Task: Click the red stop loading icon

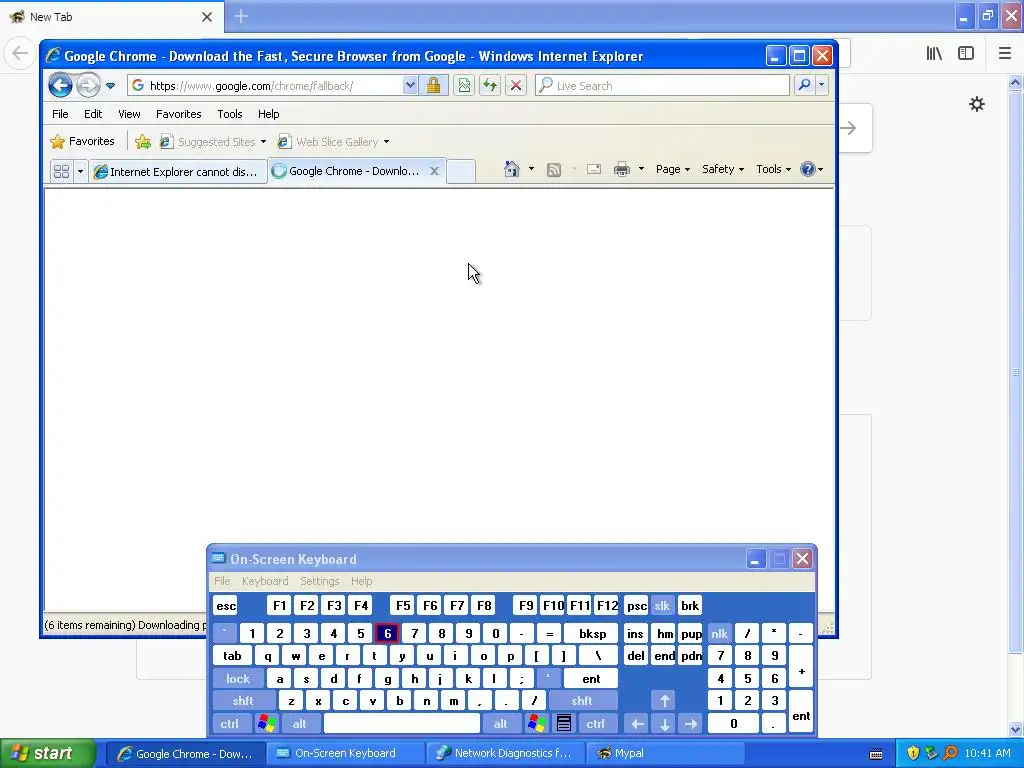Action: [x=515, y=86]
